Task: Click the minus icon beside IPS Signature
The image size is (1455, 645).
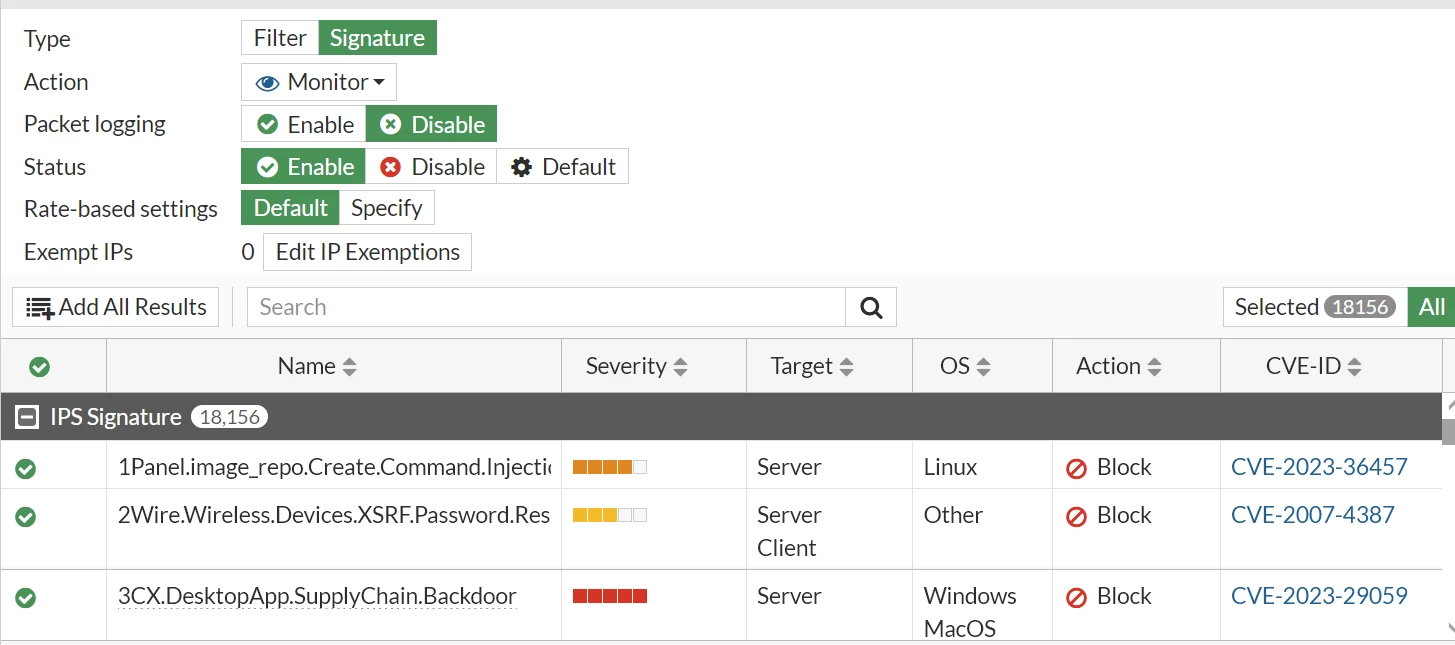Action: pyautogui.click(x=27, y=417)
